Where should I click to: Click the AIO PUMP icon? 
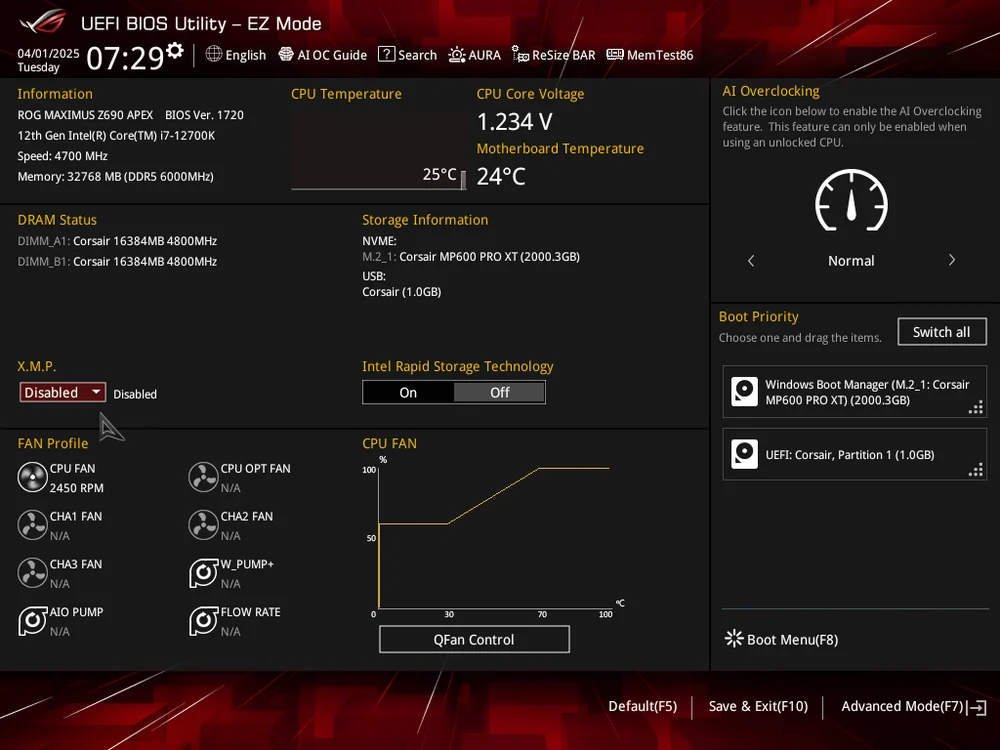[x=32, y=621]
